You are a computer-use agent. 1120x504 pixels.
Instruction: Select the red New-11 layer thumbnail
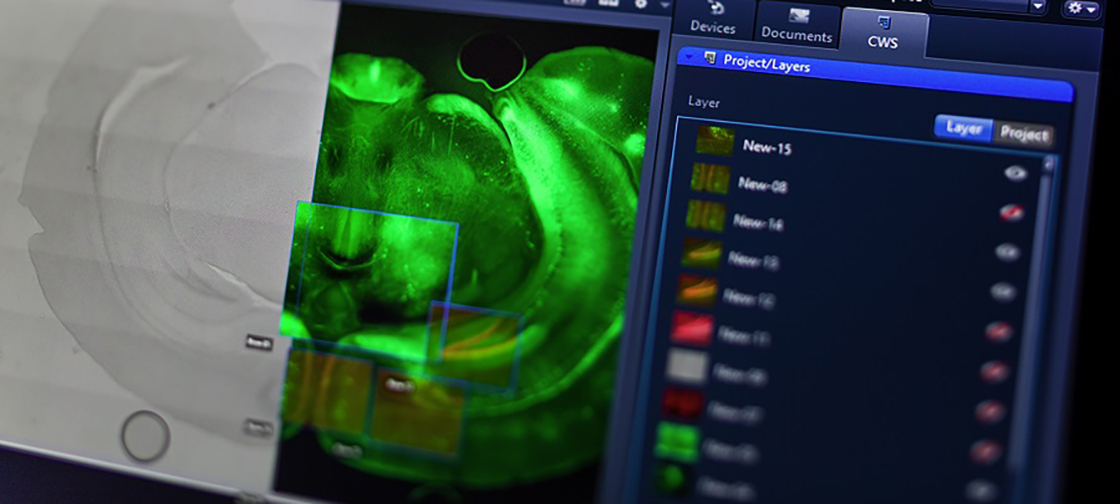[692, 329]
